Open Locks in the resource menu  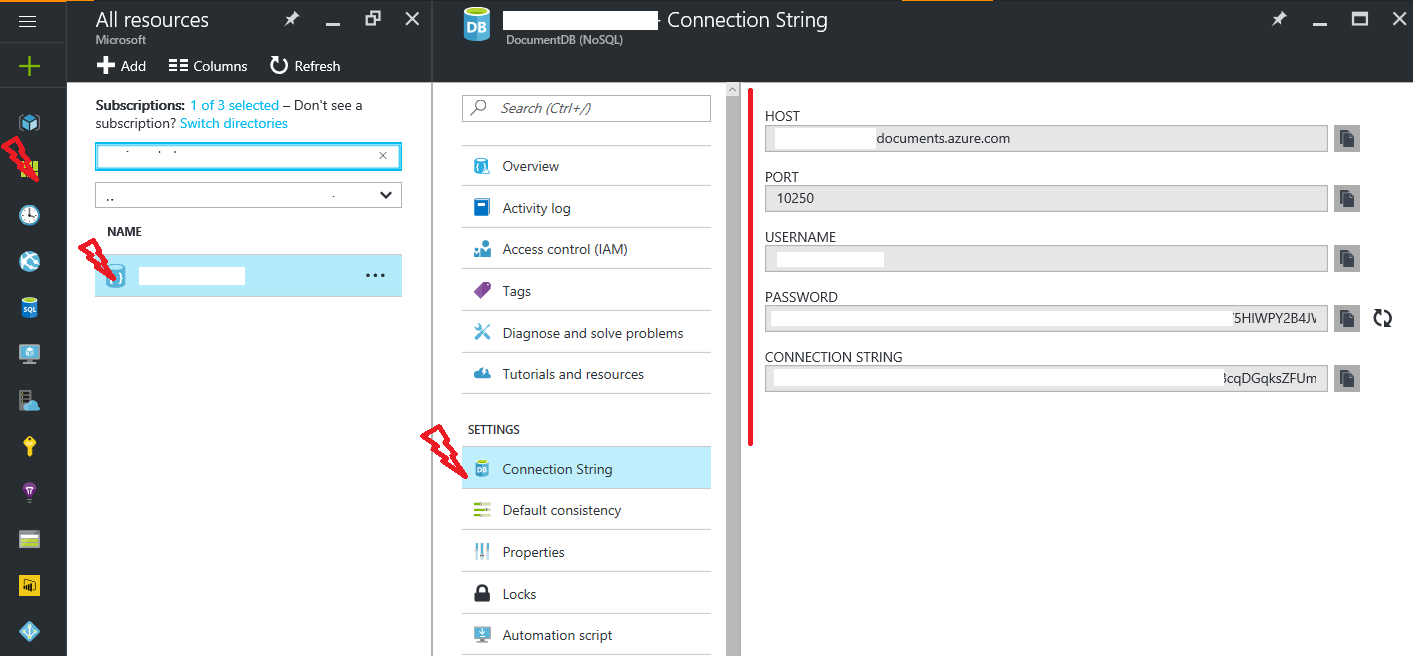coord(586,594)
